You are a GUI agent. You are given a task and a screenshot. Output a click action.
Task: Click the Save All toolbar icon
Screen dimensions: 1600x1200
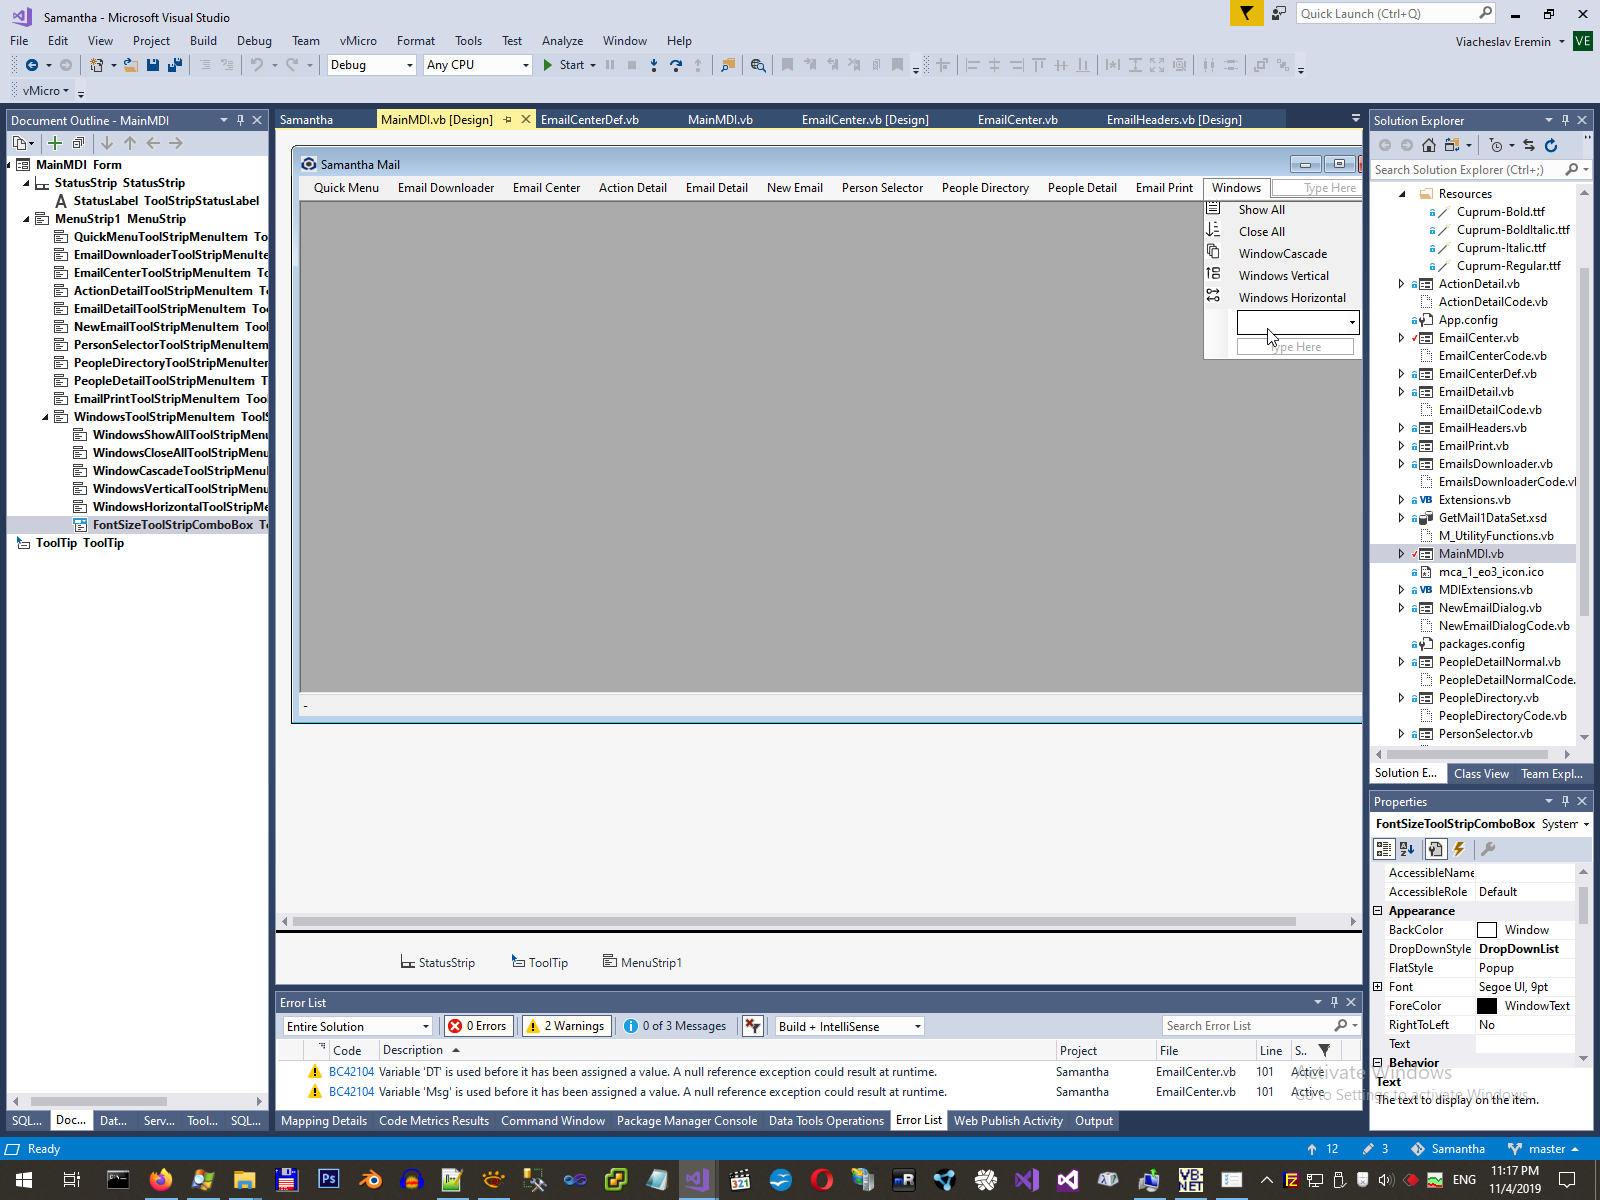click(x=175, y=65)
